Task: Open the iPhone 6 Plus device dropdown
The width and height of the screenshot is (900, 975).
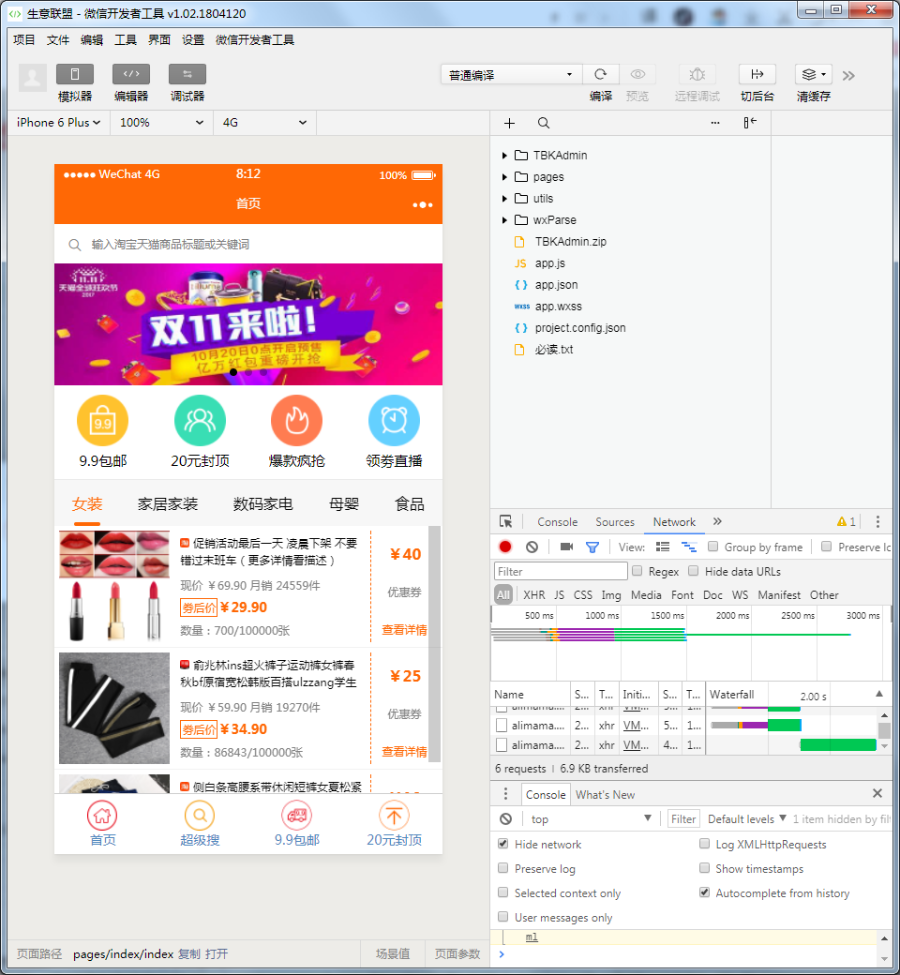Action: [x=58, y=122]
